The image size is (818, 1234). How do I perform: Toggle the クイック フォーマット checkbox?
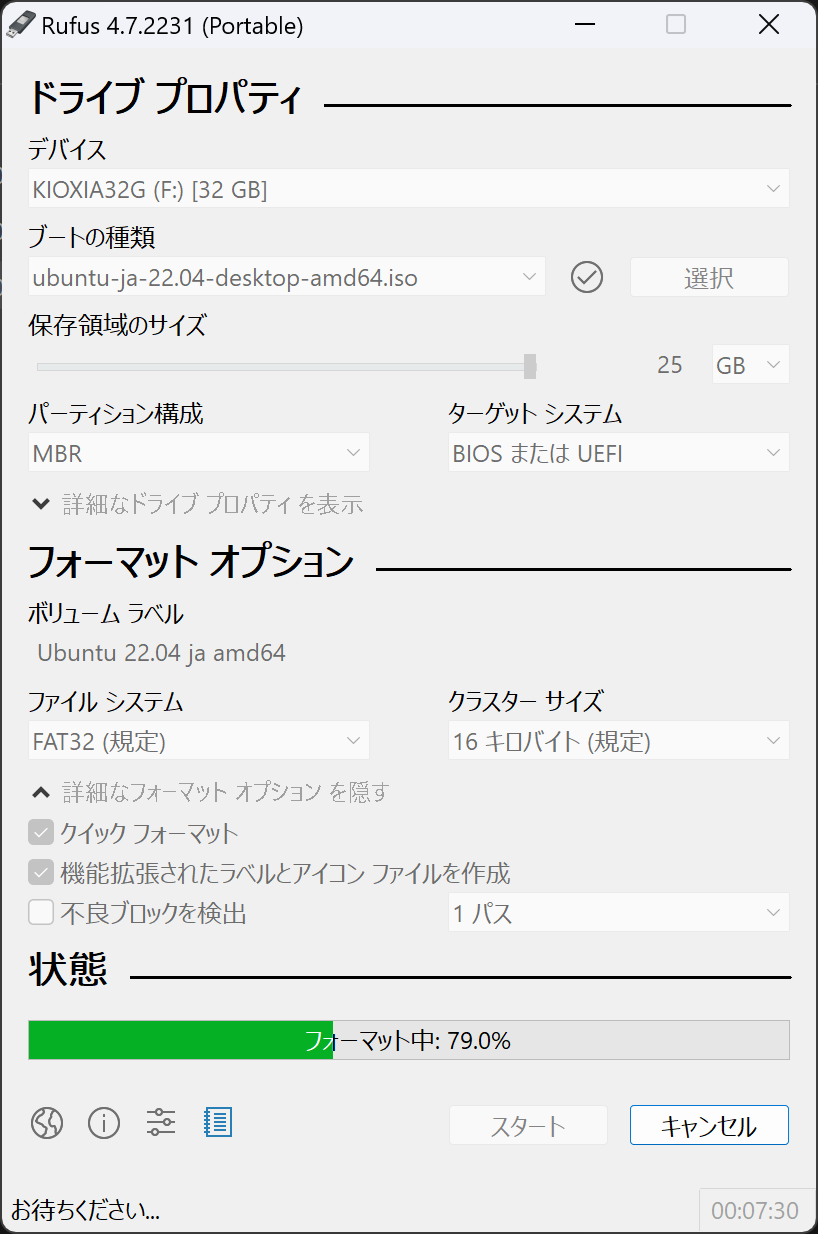41,832
